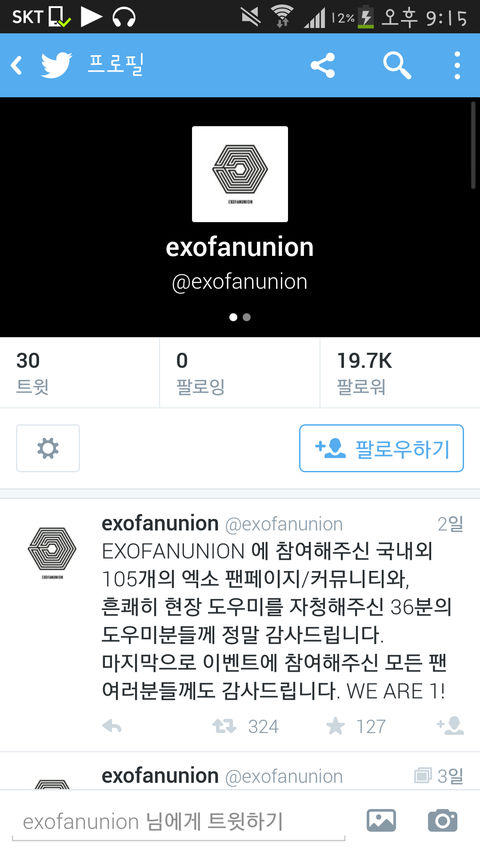Favorite the tweet with 127 stars
Viewport: 480px width, 853px height.
tap(335, 726)
